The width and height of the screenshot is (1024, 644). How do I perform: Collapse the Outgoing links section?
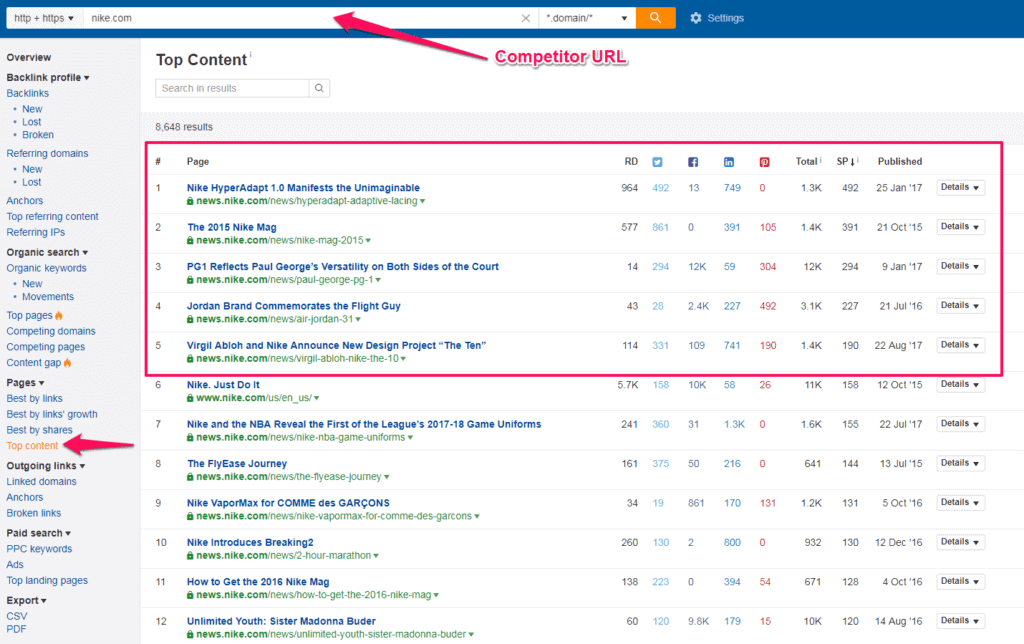[x=46, y=466]
